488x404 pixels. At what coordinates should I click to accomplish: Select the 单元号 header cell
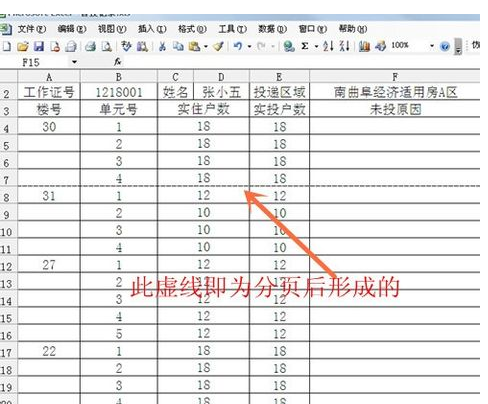pyautogui.click(x=119, y=109)
